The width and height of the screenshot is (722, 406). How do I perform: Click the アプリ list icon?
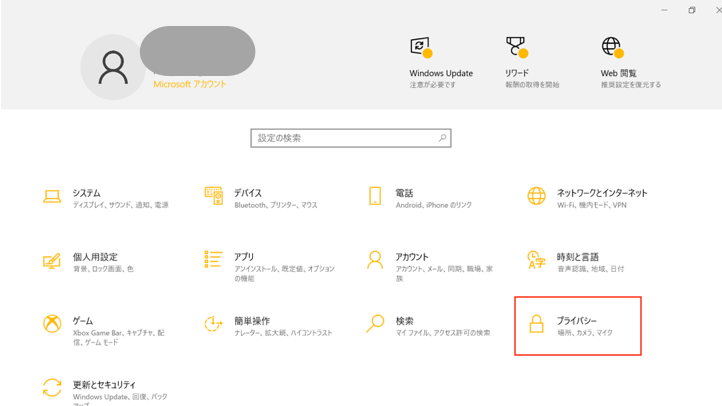pyautogui.click(x=214, y=260)
